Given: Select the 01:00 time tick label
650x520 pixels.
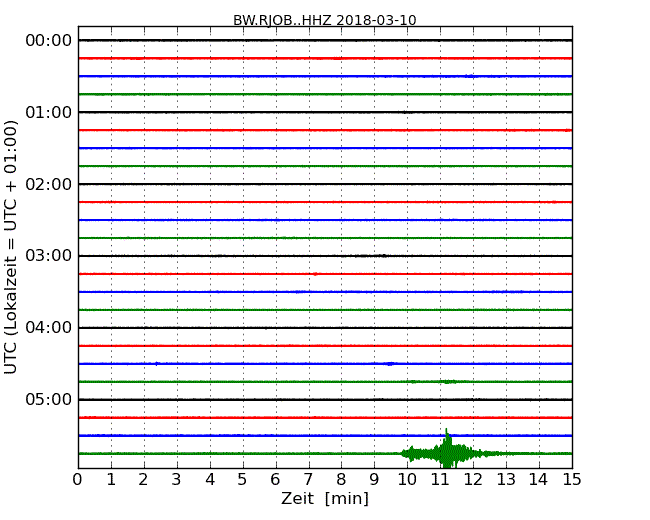Looking at the screenshot, I should (49, 112).
